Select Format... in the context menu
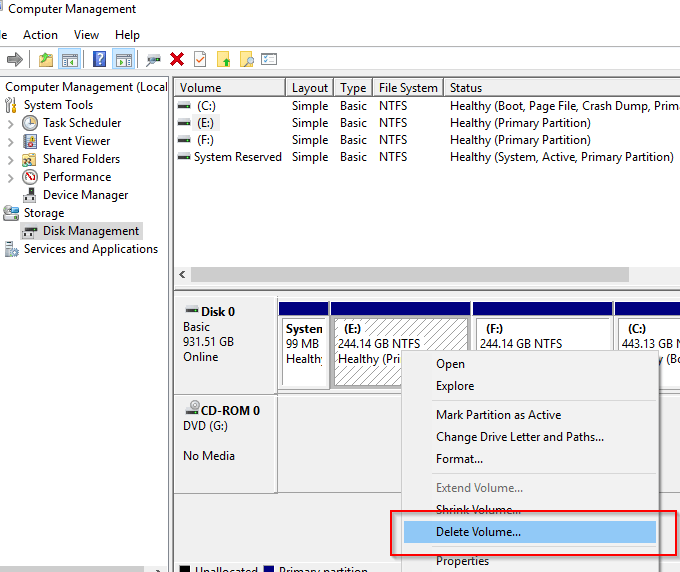Viewport: 680px width, 572px height. [459, 459]
